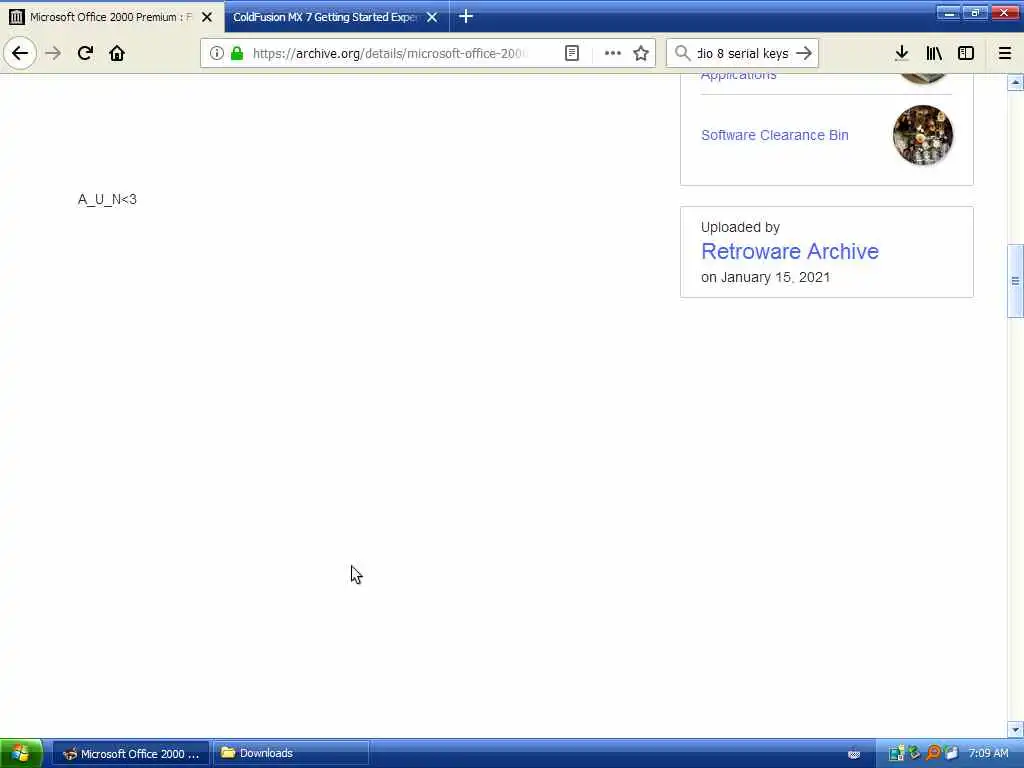Screen dimensions: 1024x768
Task: Click the vertical scrollbar thumb
Action: (x=1015, y=281)
